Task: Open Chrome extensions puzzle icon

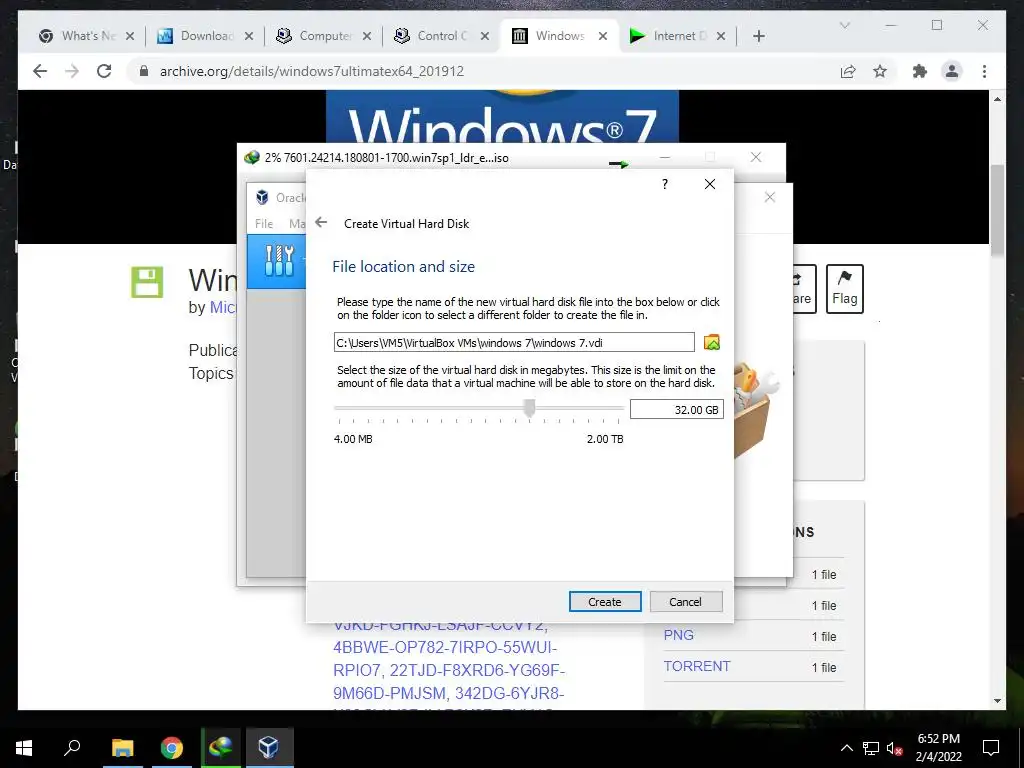Action: [x=920, y=71]
